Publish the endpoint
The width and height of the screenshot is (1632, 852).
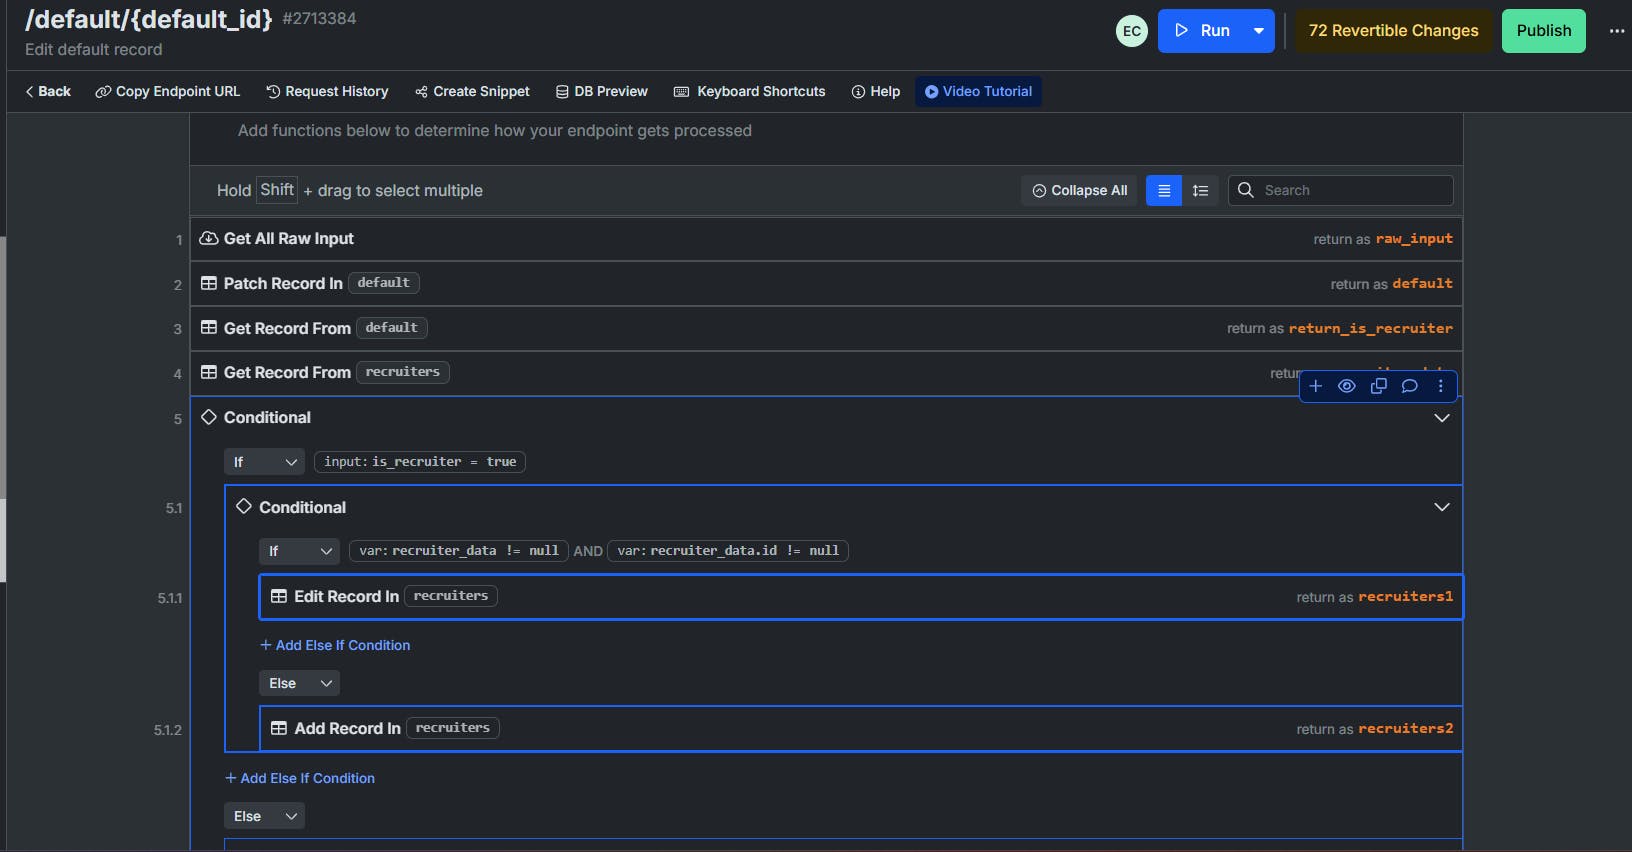(1544, 31)
